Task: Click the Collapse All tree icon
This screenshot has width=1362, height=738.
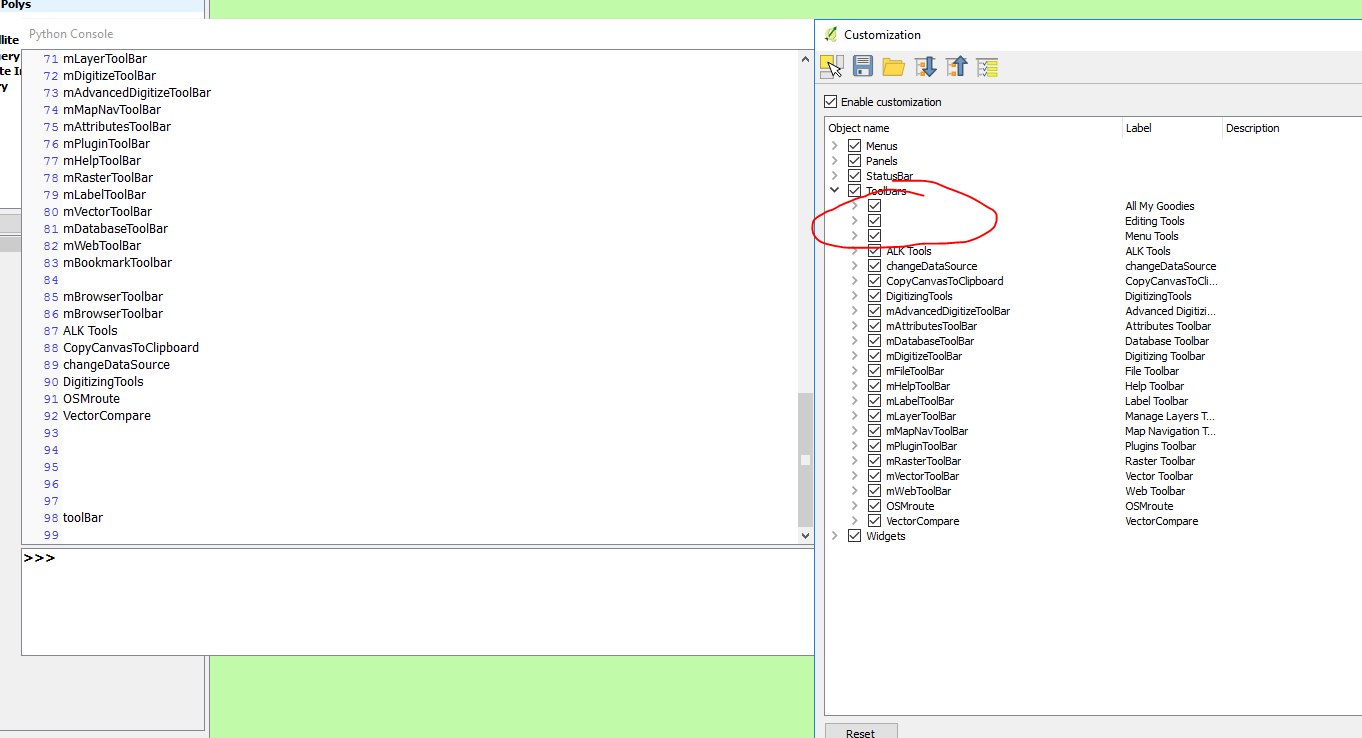Action: coord(956,66)
